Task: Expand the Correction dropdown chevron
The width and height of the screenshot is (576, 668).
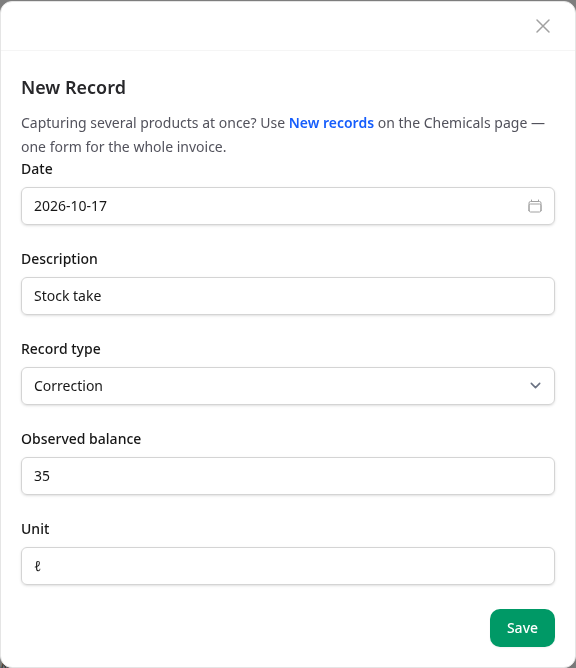Action: (x=535, y=386)
